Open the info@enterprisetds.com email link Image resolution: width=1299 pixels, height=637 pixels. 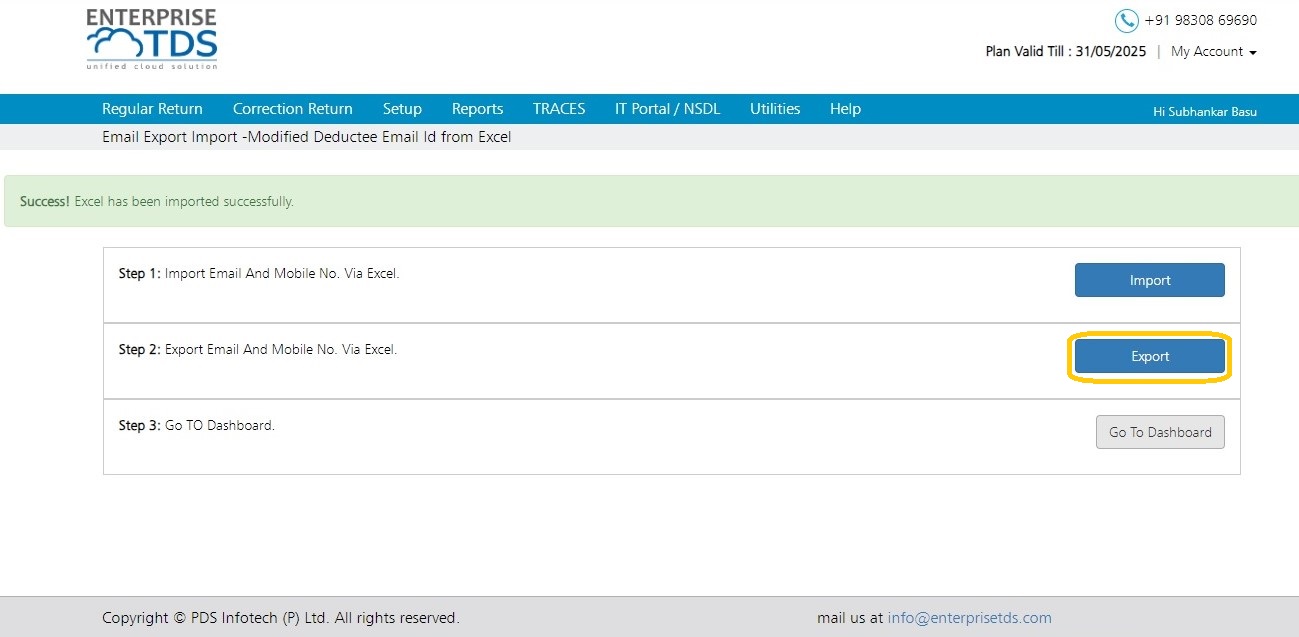pos(970,618)
